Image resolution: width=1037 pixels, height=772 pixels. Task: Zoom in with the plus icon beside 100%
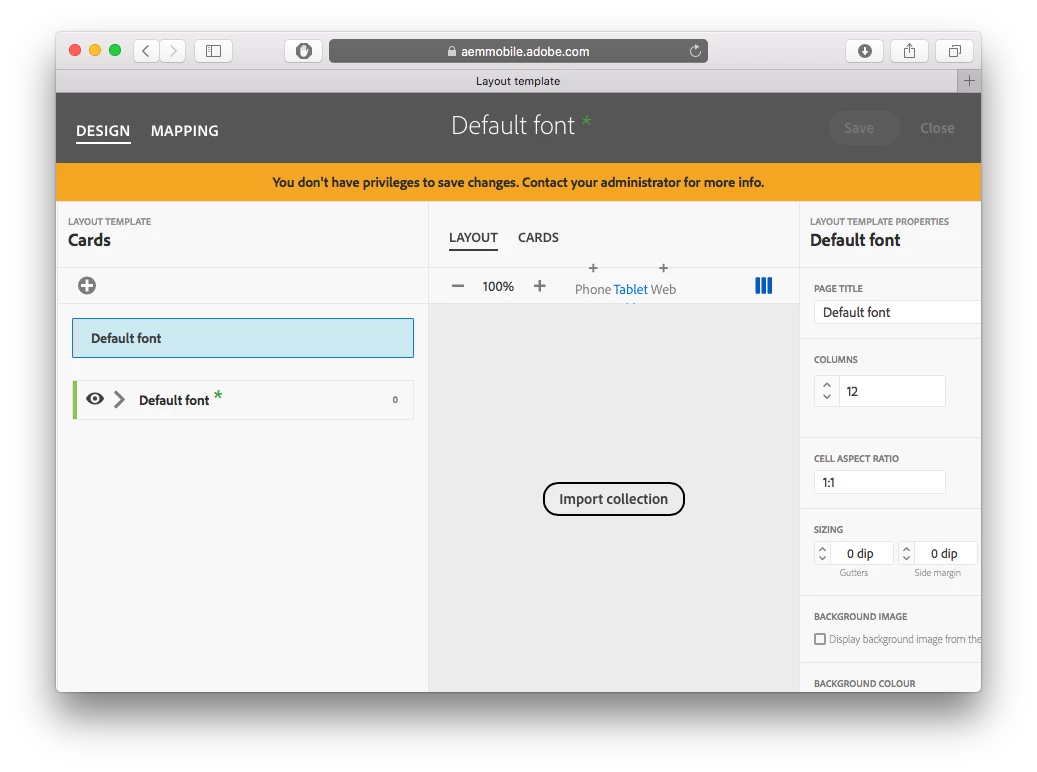(540, 286)
